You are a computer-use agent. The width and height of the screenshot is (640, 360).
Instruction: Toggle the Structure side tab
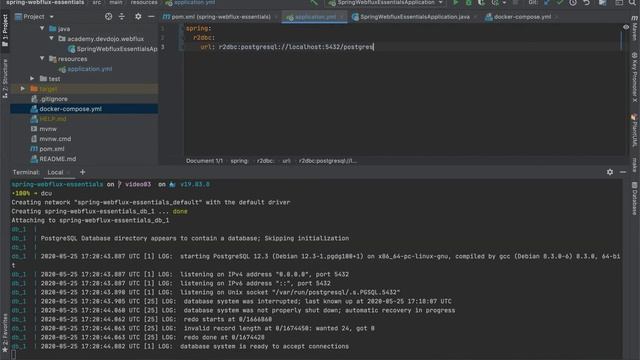(x=5, y=78)
